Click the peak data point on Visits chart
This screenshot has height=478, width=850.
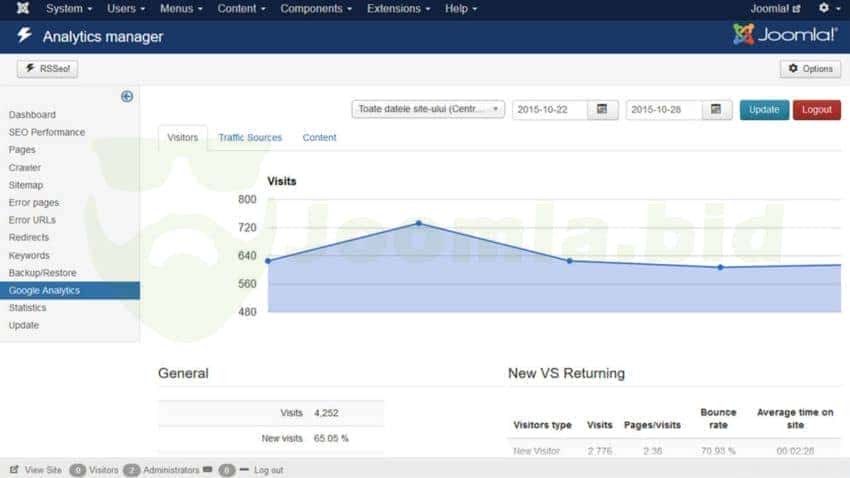coord(418,223)
